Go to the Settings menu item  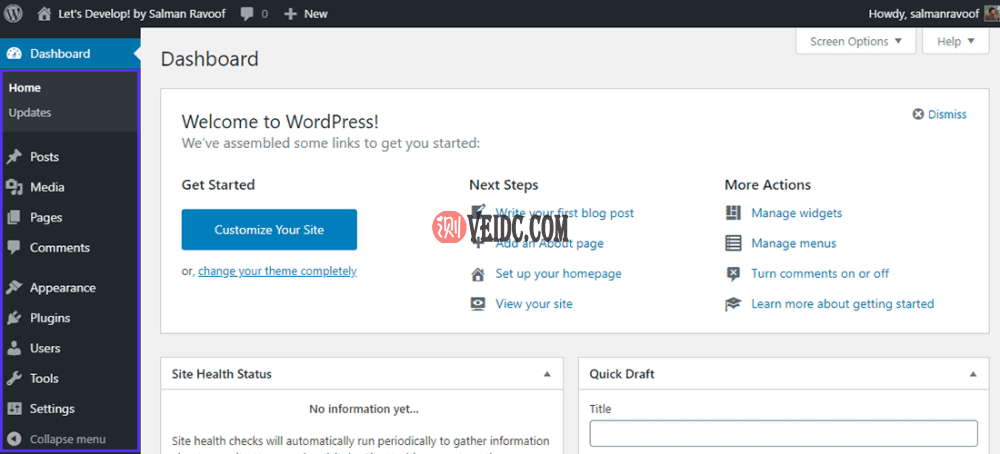point(52,409)
